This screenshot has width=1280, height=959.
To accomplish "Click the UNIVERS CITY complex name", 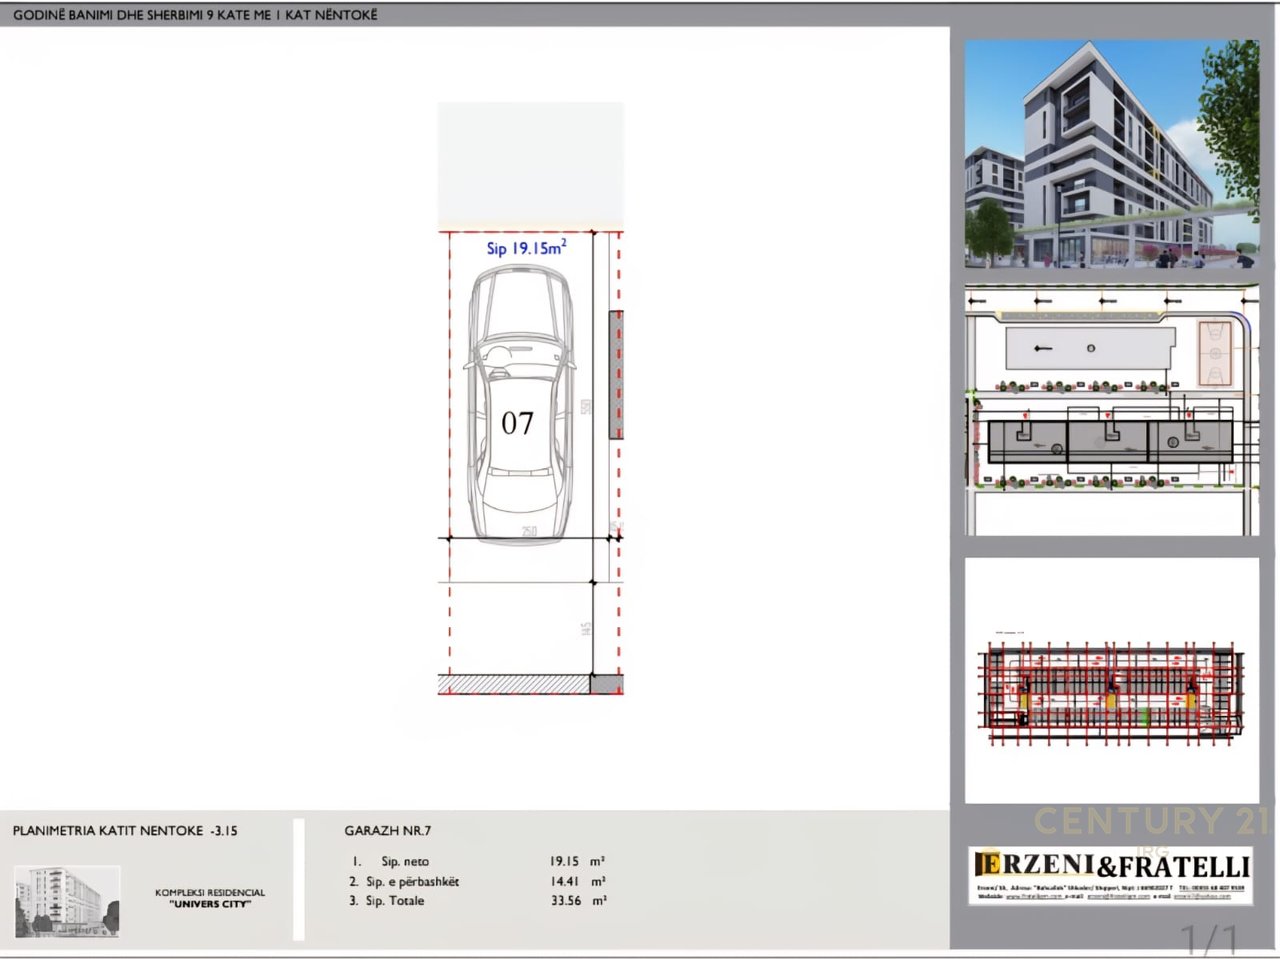I will (210, 903).
